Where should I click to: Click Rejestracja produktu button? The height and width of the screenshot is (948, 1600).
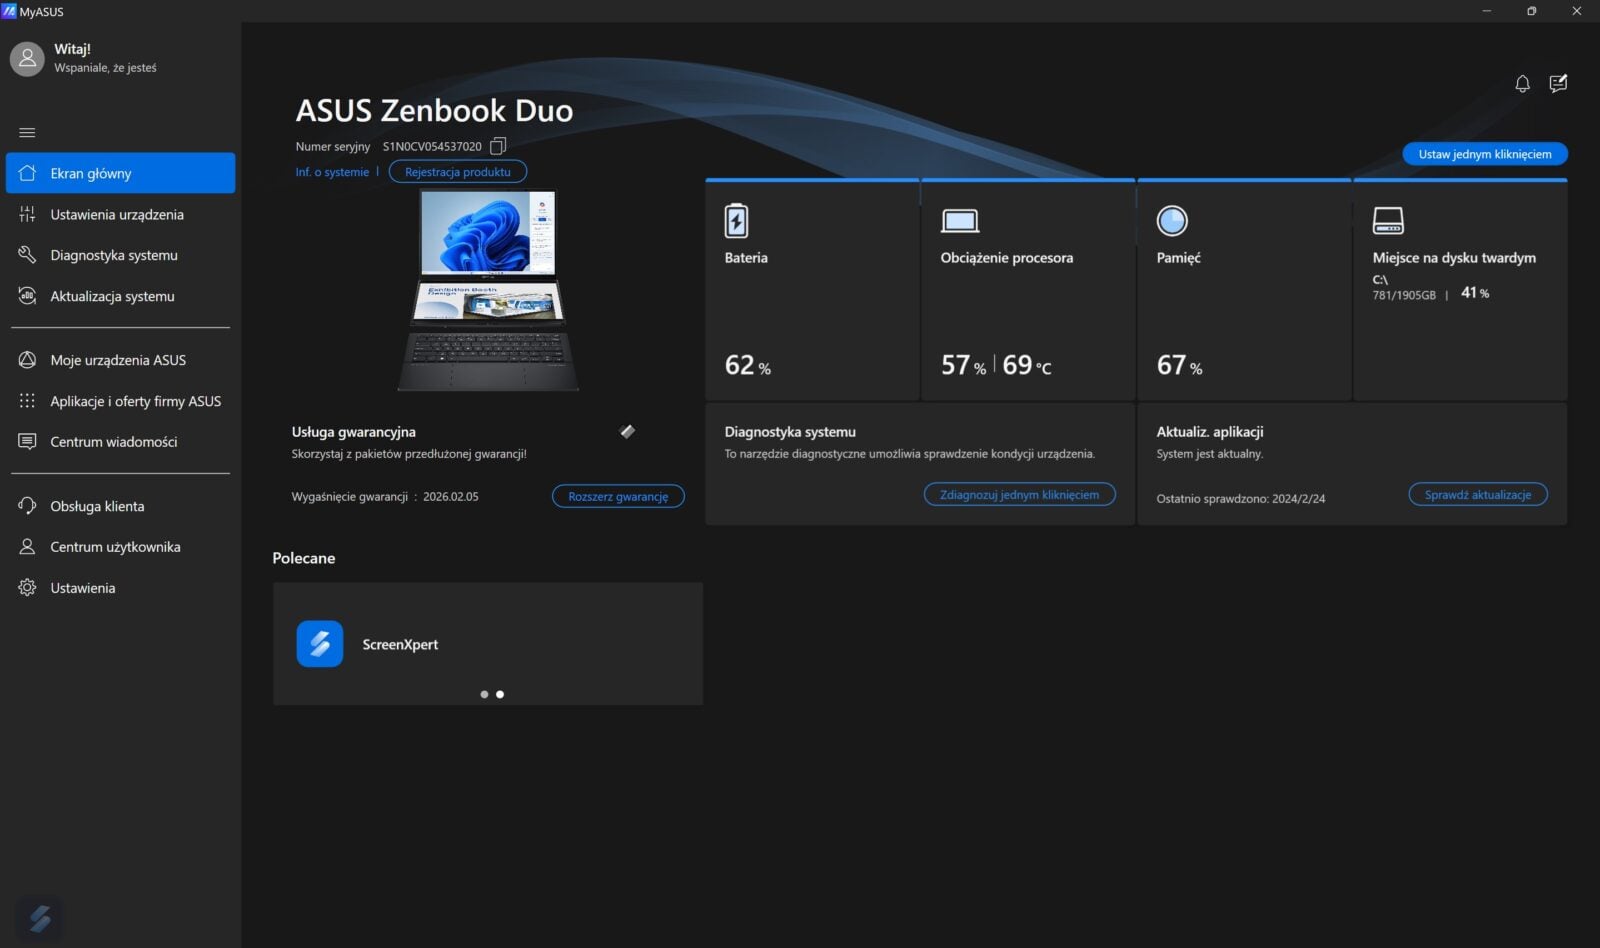[458, 172]
